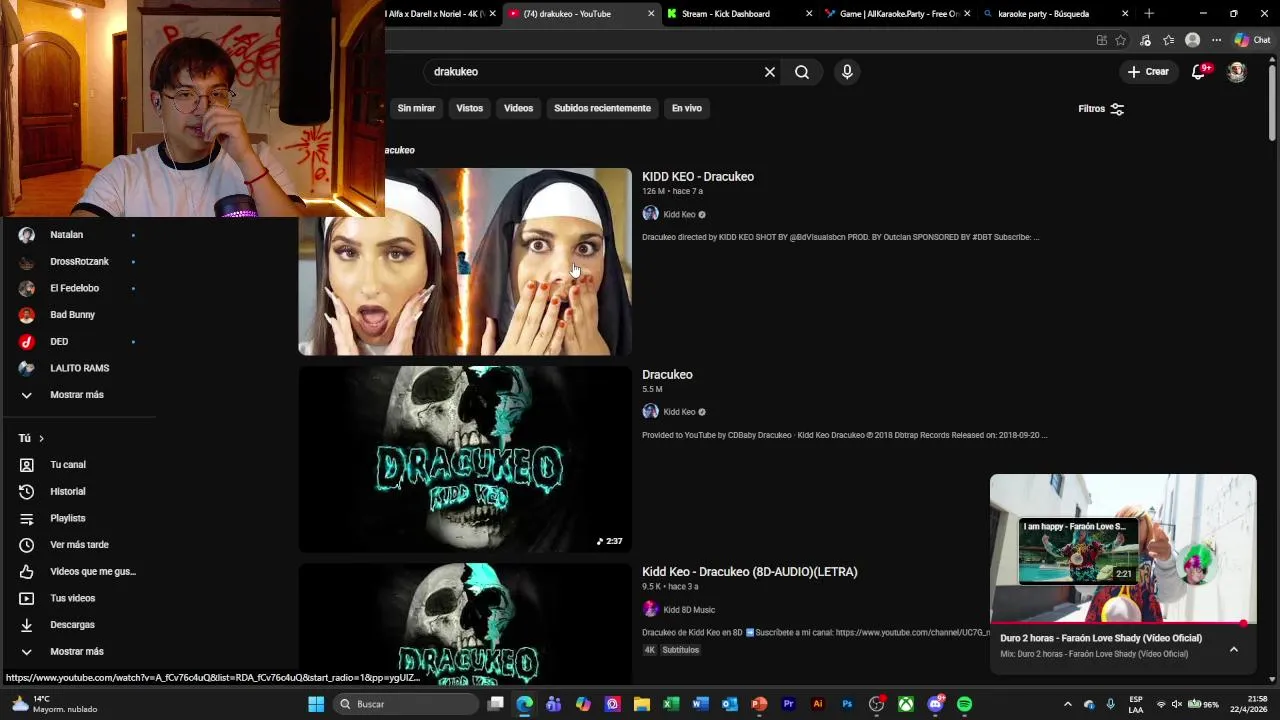Screen dimensions: 1280x720
Task: Clear the search box with the X icon
Action: (770, 72)
